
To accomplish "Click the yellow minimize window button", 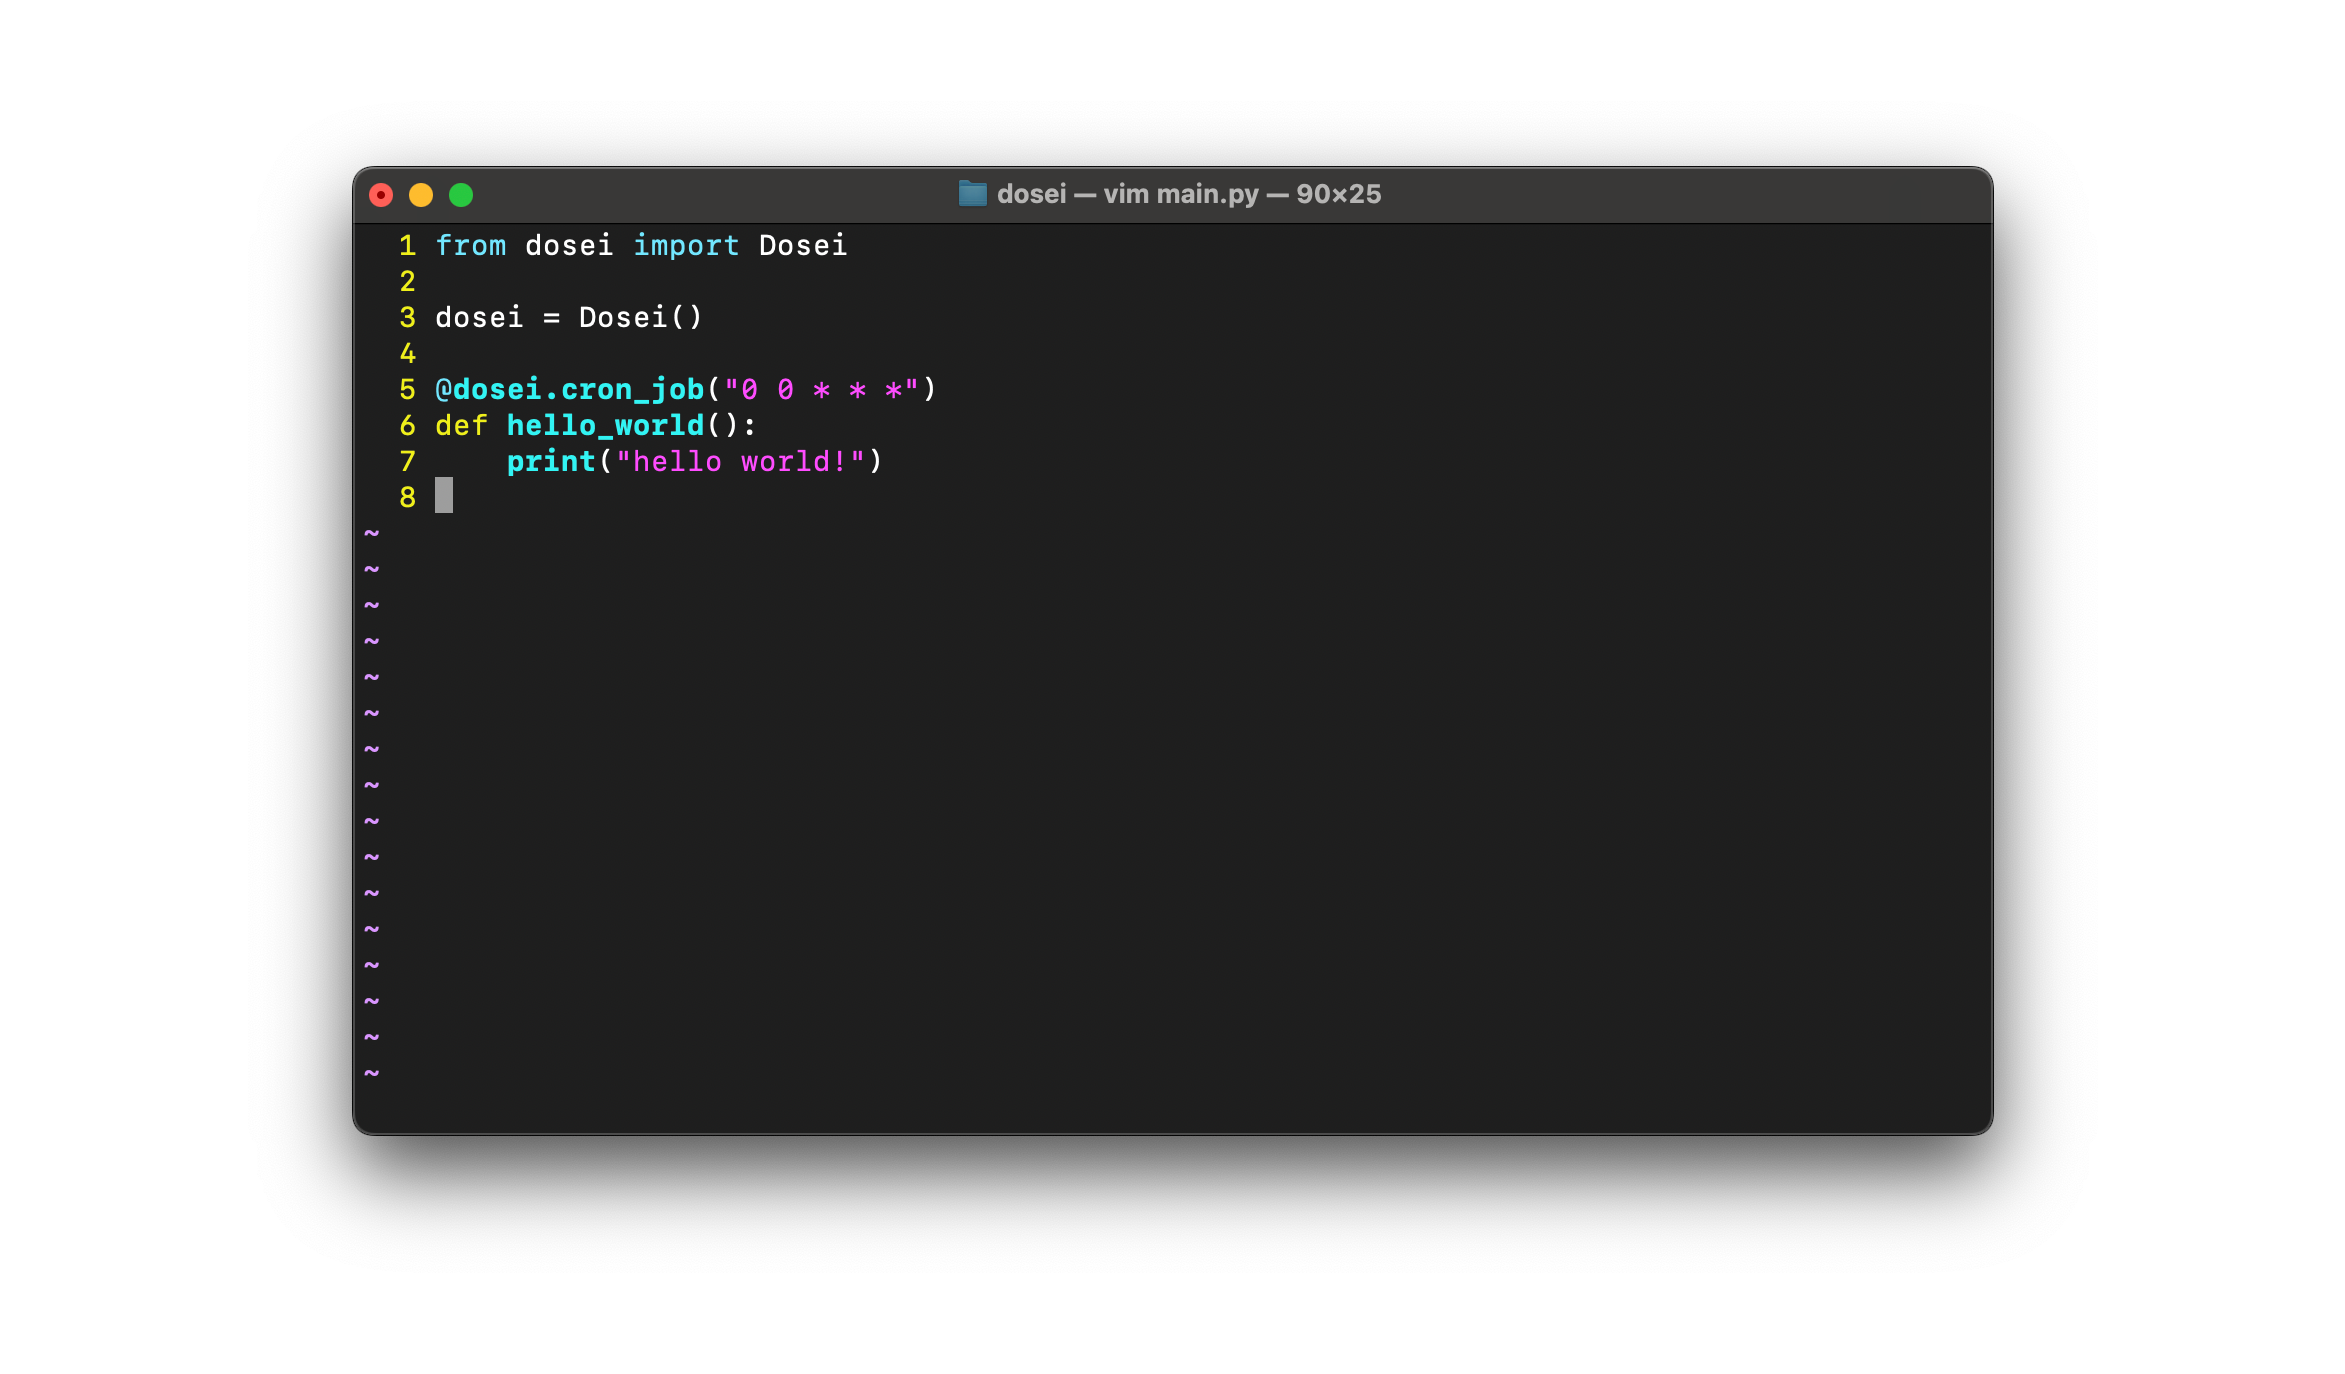I will 421,195.
